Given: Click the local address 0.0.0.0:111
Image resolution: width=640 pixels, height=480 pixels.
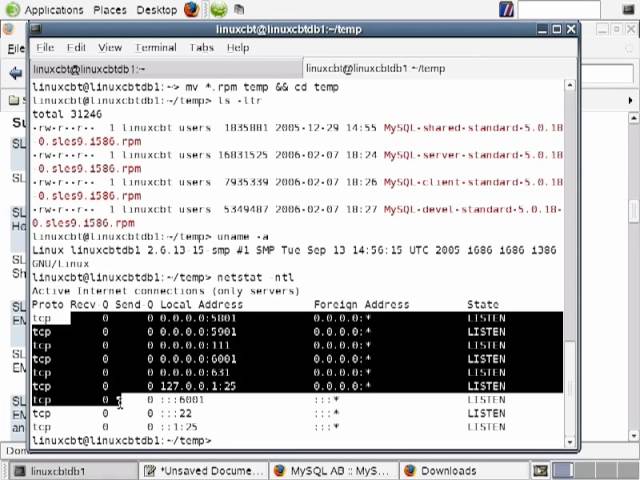Looking at the screenshot, I should (x=195, y=345).
